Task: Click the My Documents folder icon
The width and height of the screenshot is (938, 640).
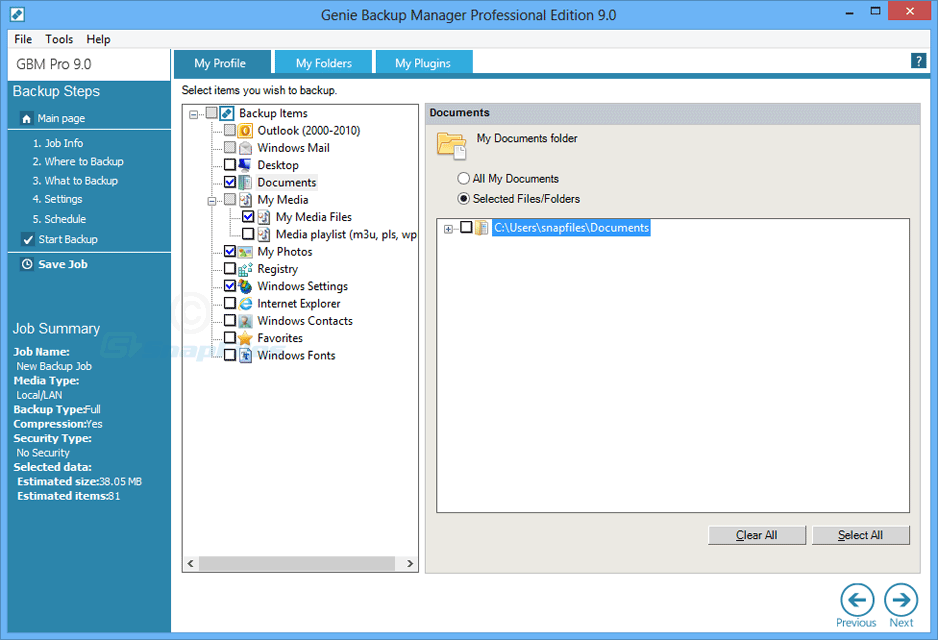Action: [451, 144]
